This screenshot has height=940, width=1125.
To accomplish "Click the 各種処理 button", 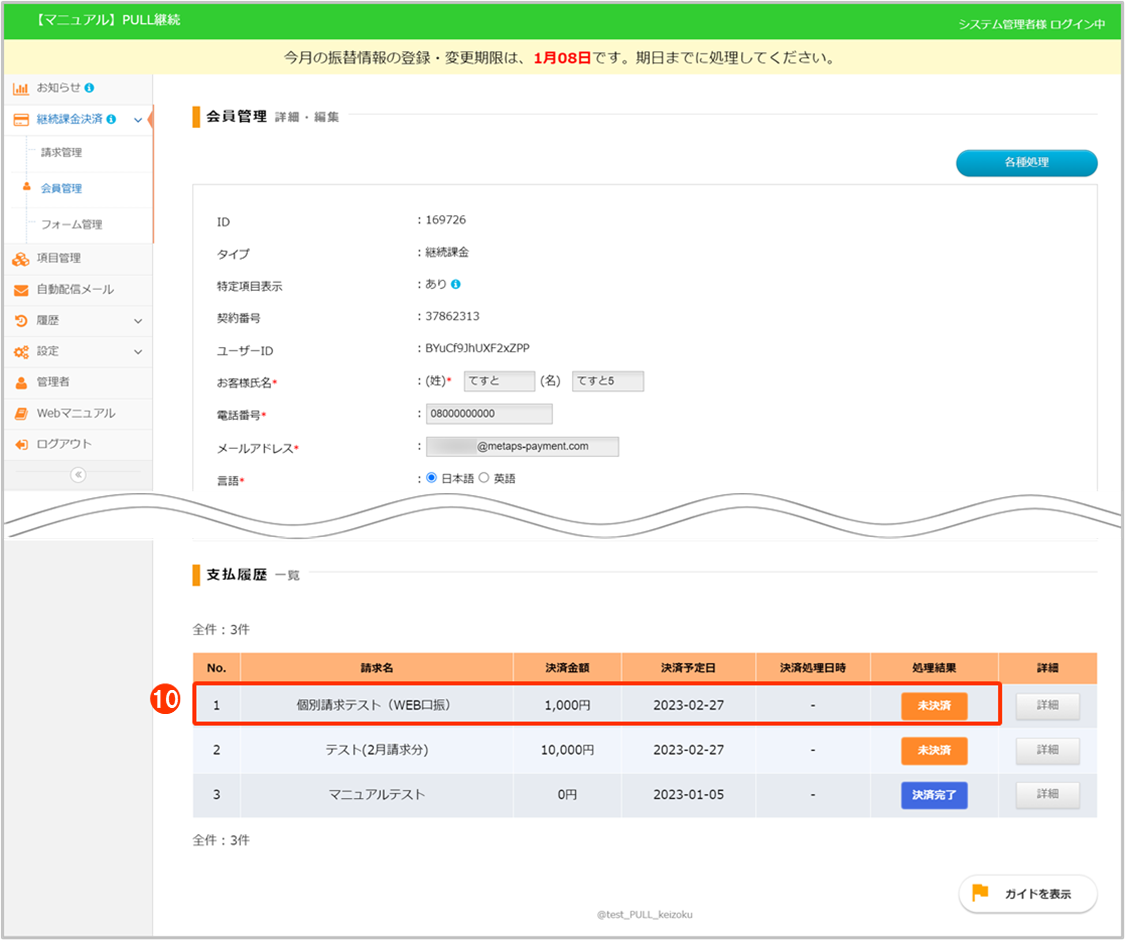I will coord(1026,162).
